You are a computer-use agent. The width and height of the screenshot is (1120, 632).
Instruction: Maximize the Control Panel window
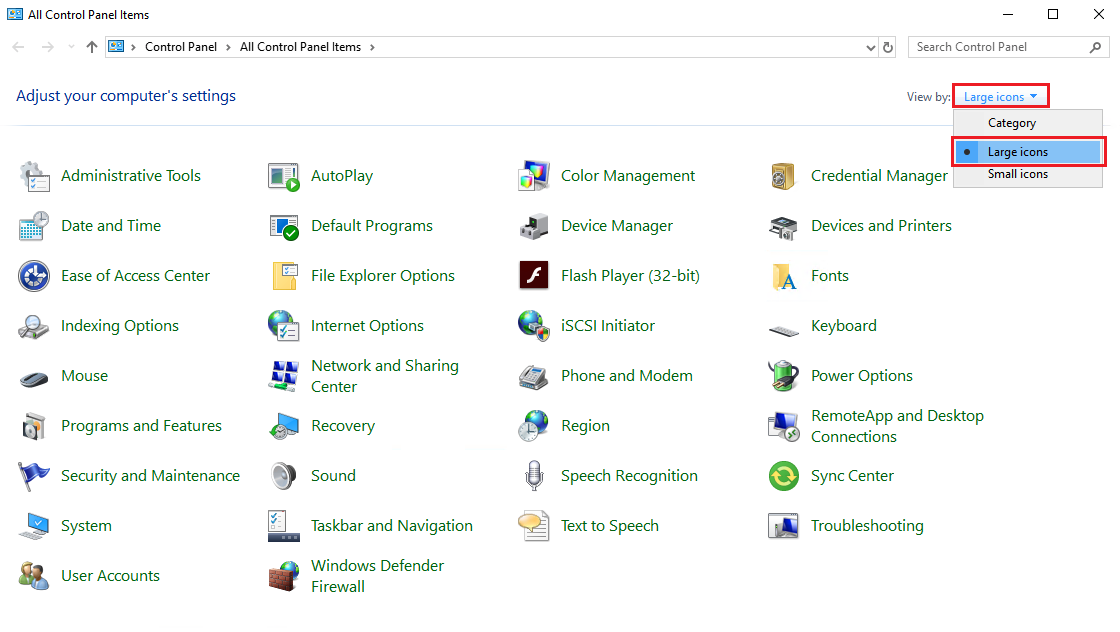(1053, 14)
